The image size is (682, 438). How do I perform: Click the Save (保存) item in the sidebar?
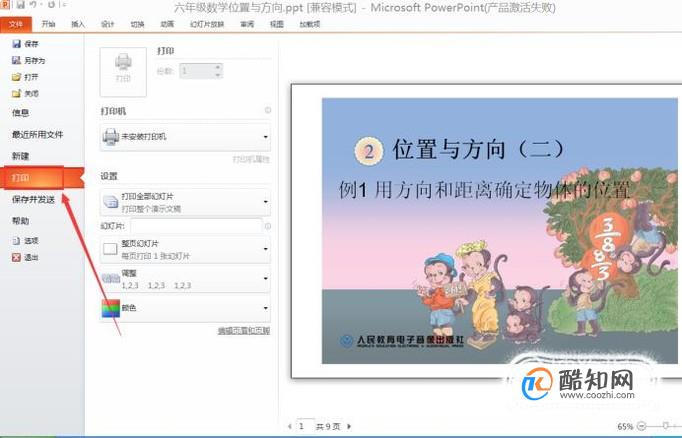click(25, 43)
